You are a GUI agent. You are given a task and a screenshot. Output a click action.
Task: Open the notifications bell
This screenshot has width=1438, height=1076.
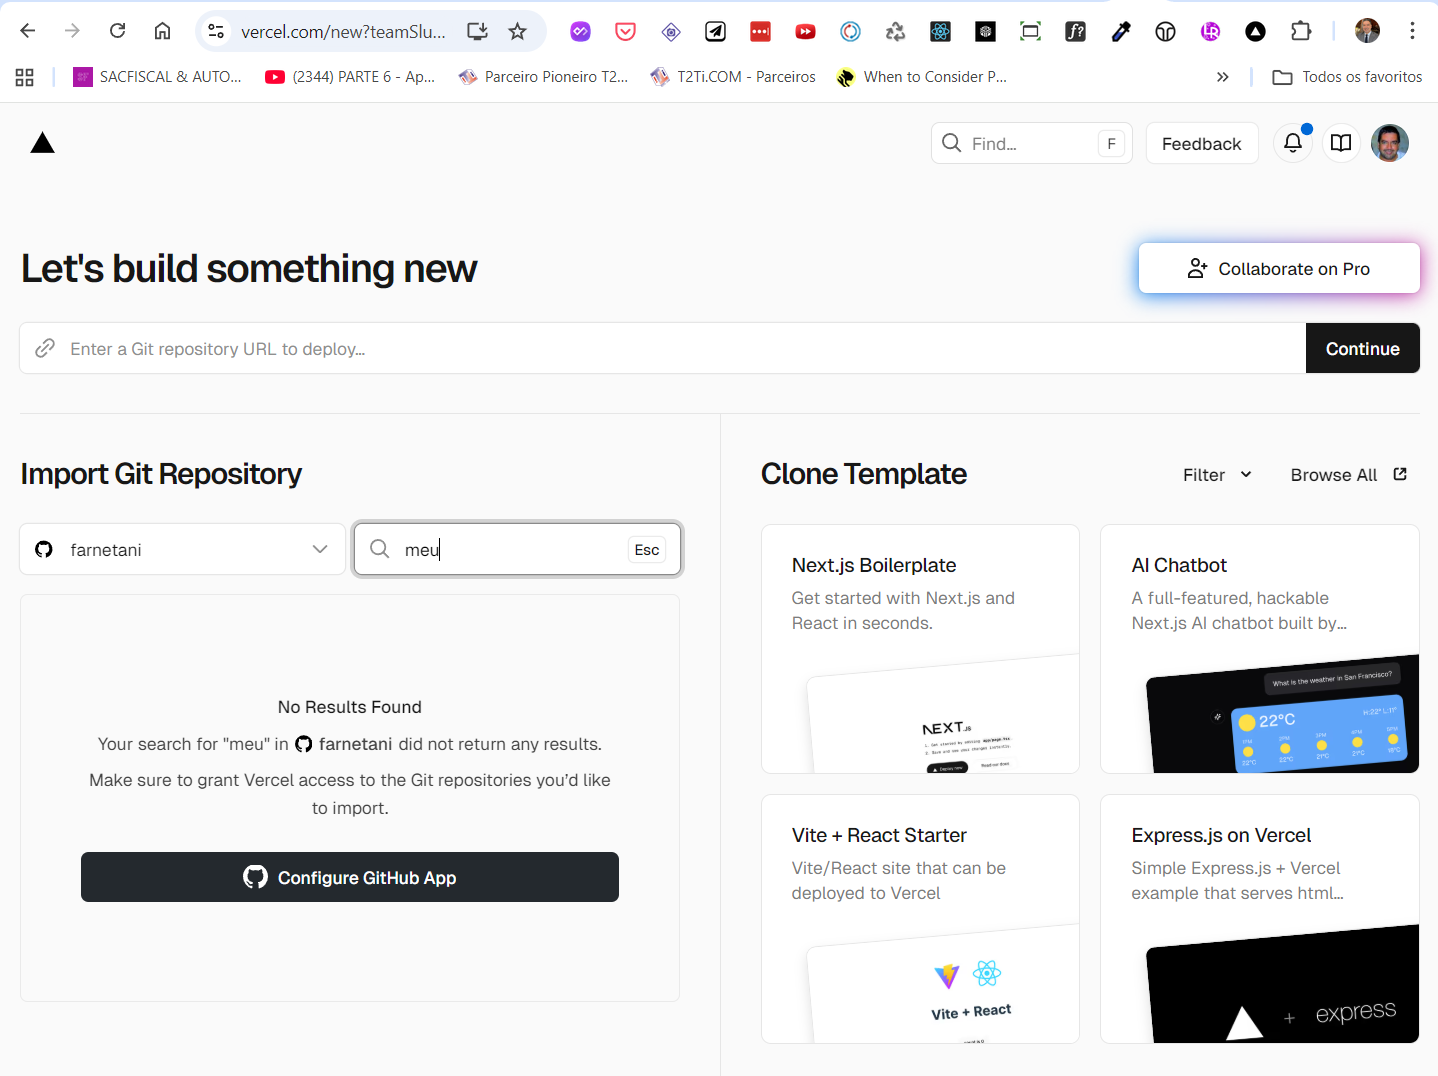coord(1292,143)
